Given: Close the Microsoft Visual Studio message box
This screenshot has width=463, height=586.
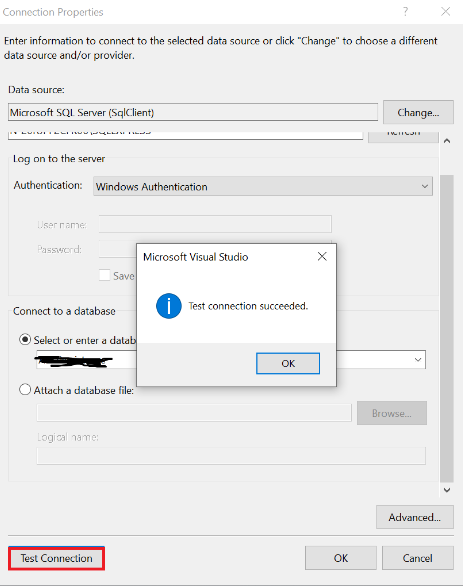Looking at the screenshot, I should point(322,256).
